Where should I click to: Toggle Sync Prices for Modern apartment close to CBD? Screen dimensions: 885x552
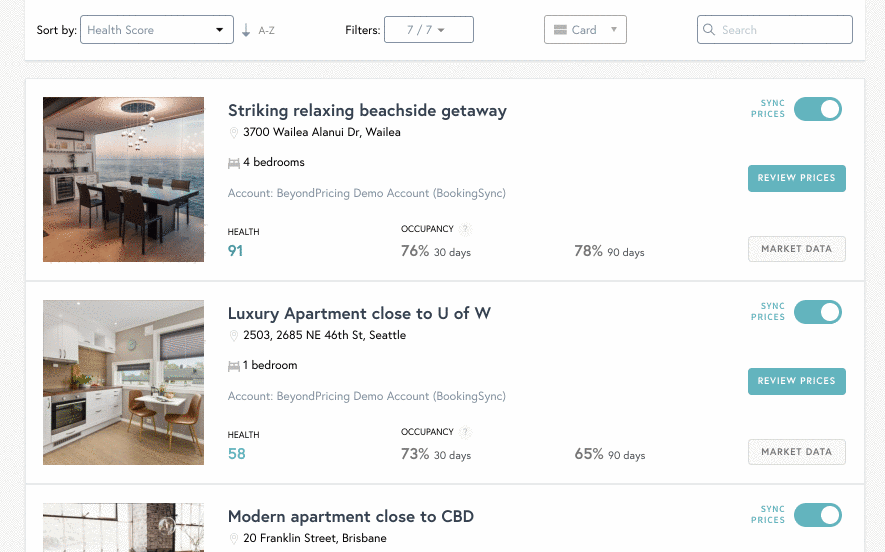tap(817, 515)
